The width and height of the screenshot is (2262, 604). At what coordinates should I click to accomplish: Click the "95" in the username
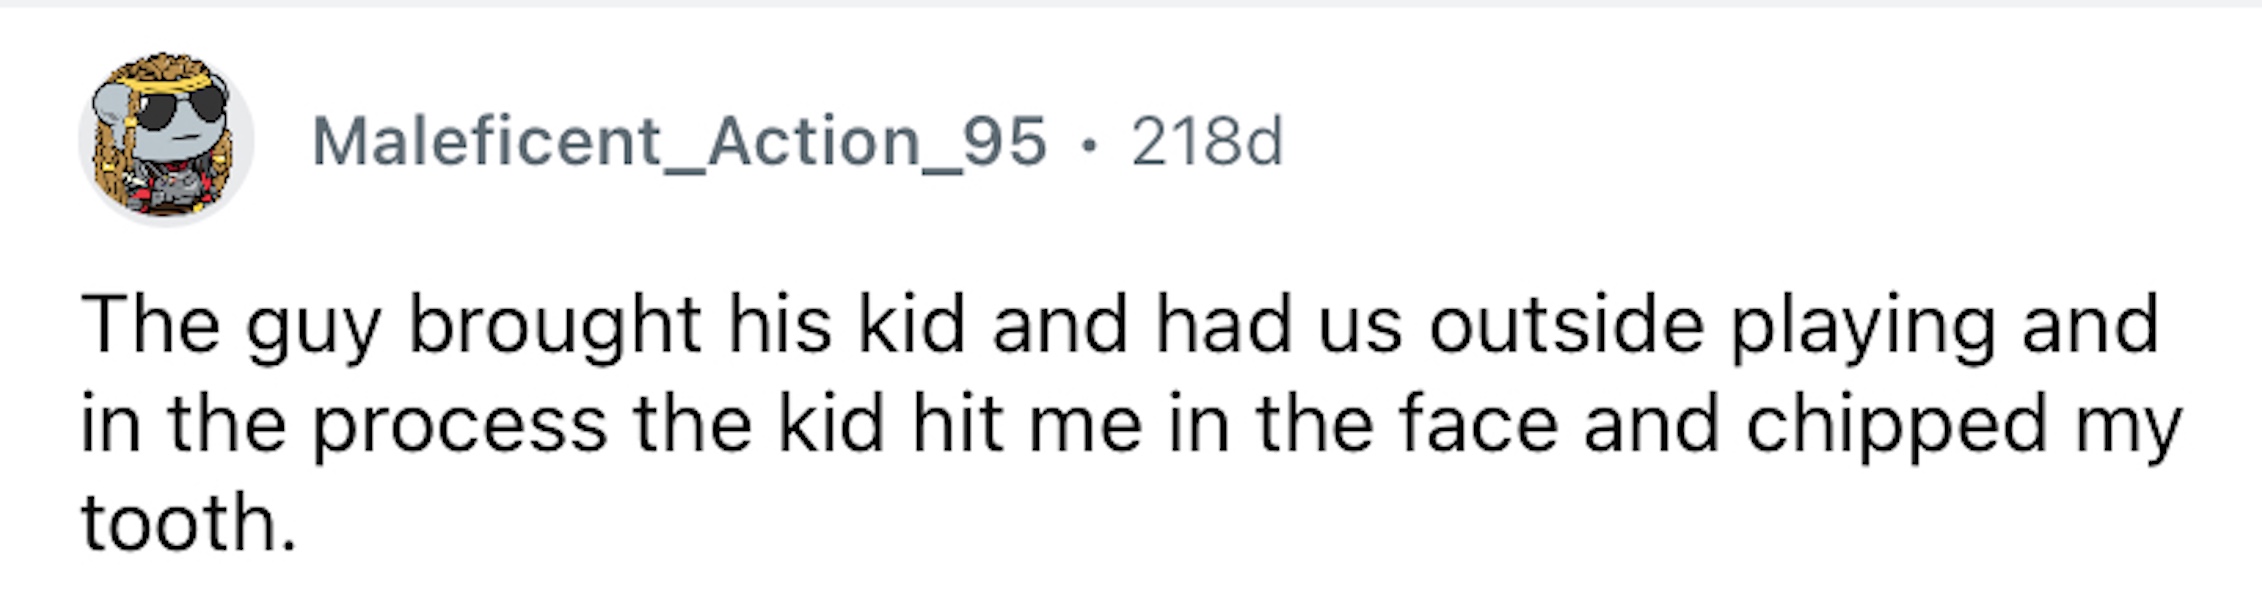pos(1006,142)
